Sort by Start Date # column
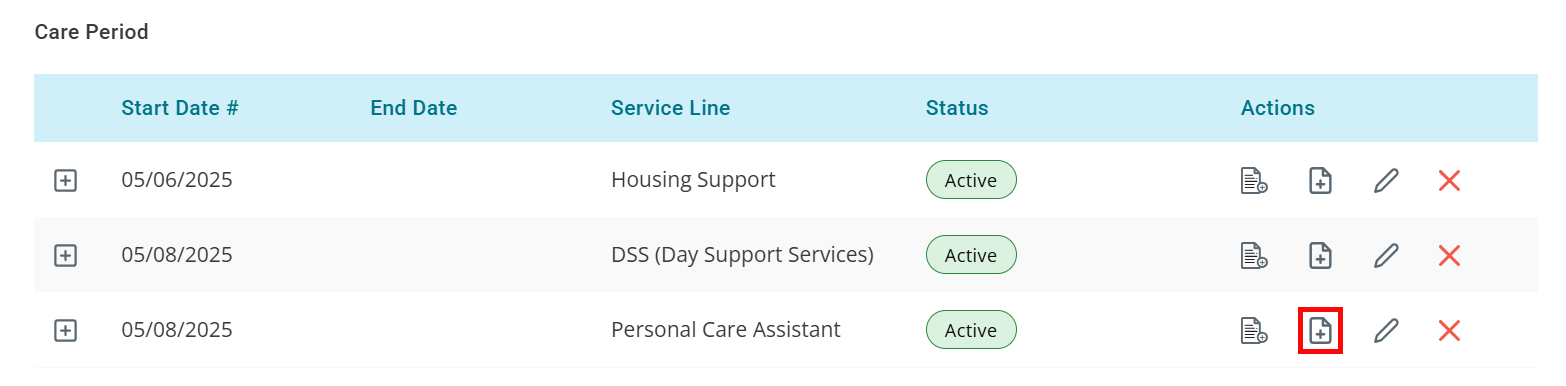The height and width of the screenshot is (386, 1566). click(180, 108)
